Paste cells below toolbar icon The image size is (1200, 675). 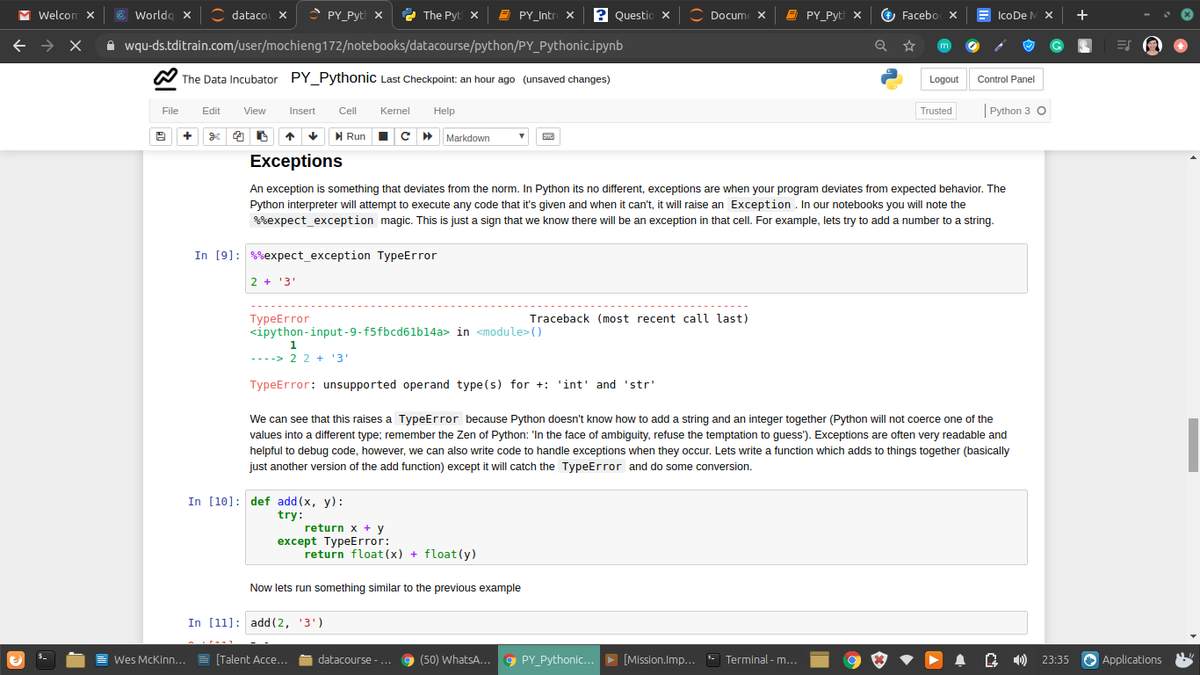[x=262, y=137]
